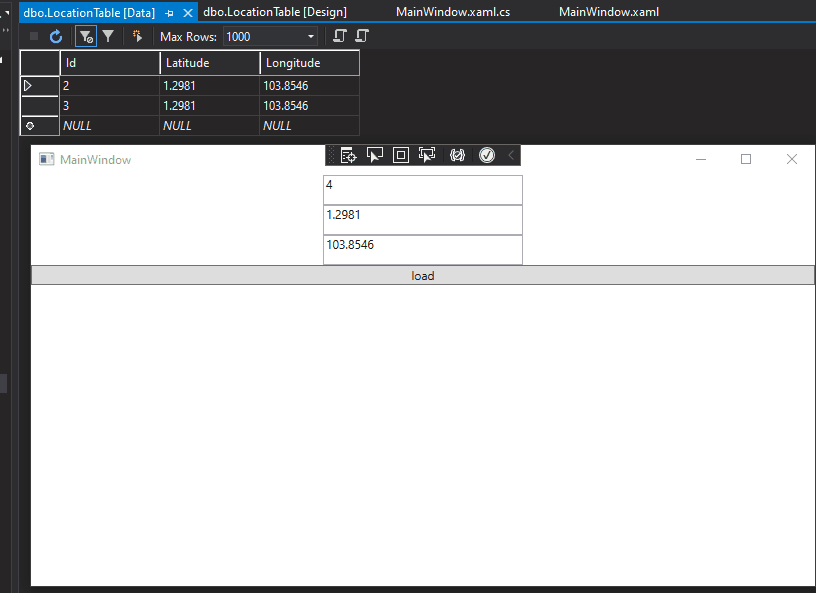Viewport: 816px width, 593px height.
Task: Open the MainWindow.xaml.cs tab
Action: pyautogui.click(x=453, y=12)
